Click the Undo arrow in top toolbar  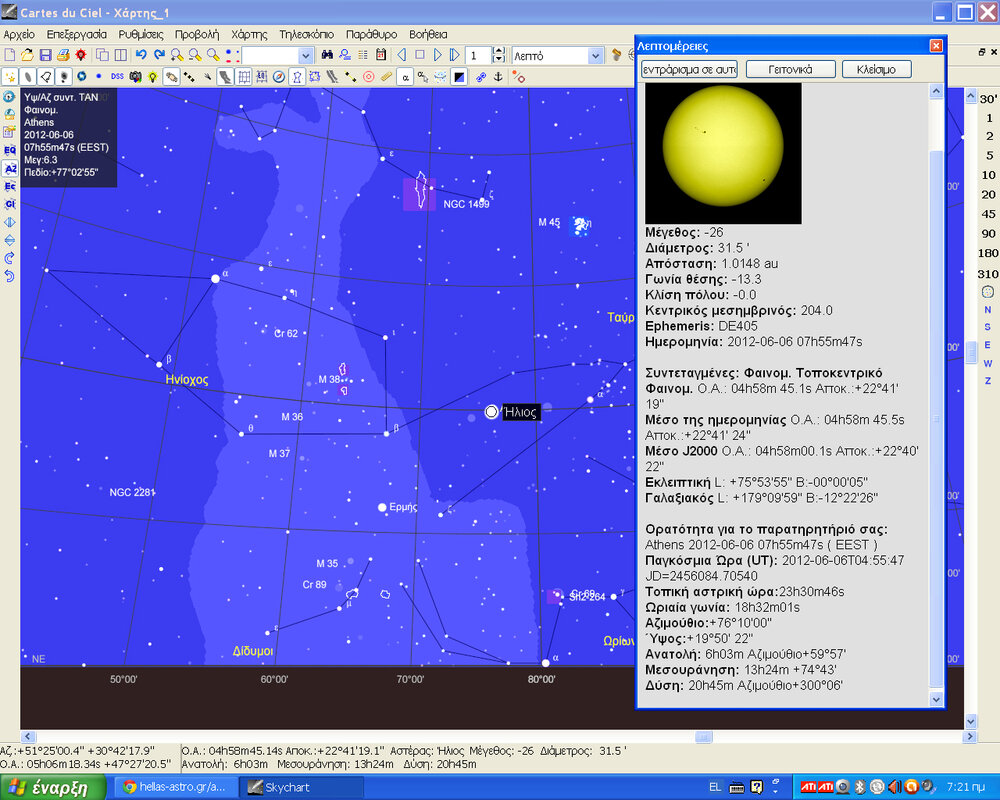click(141, 55)
